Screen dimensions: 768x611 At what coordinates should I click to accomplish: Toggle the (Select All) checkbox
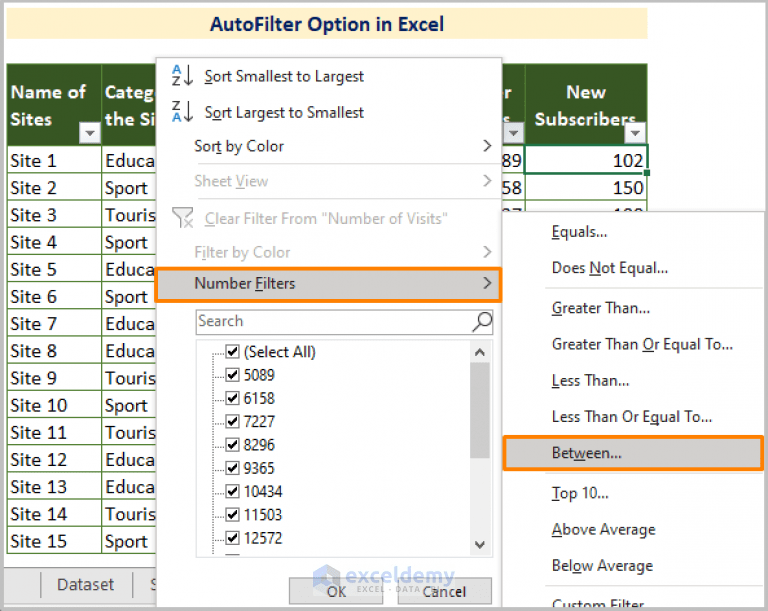pos(232,351)
